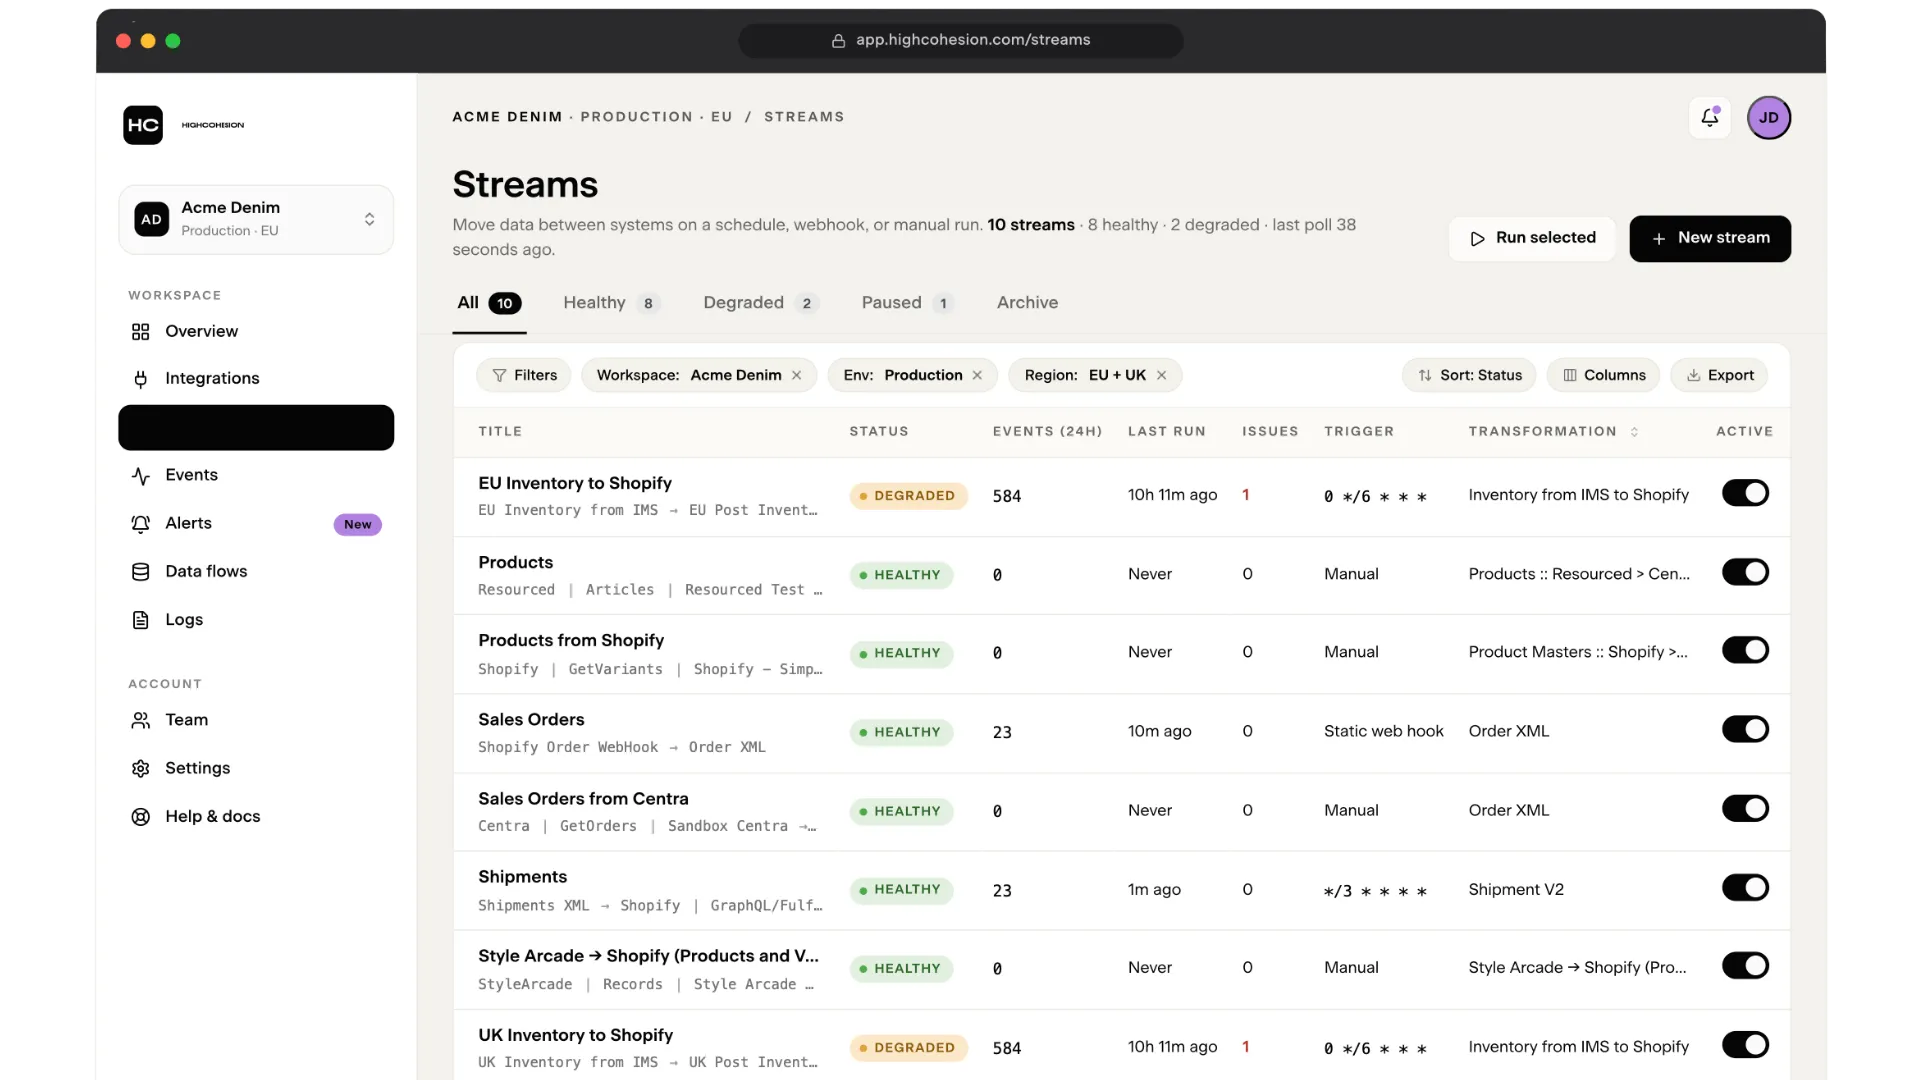Click the New badge next to Alerts
1920x1080 pixels.
tap(357, 525)
